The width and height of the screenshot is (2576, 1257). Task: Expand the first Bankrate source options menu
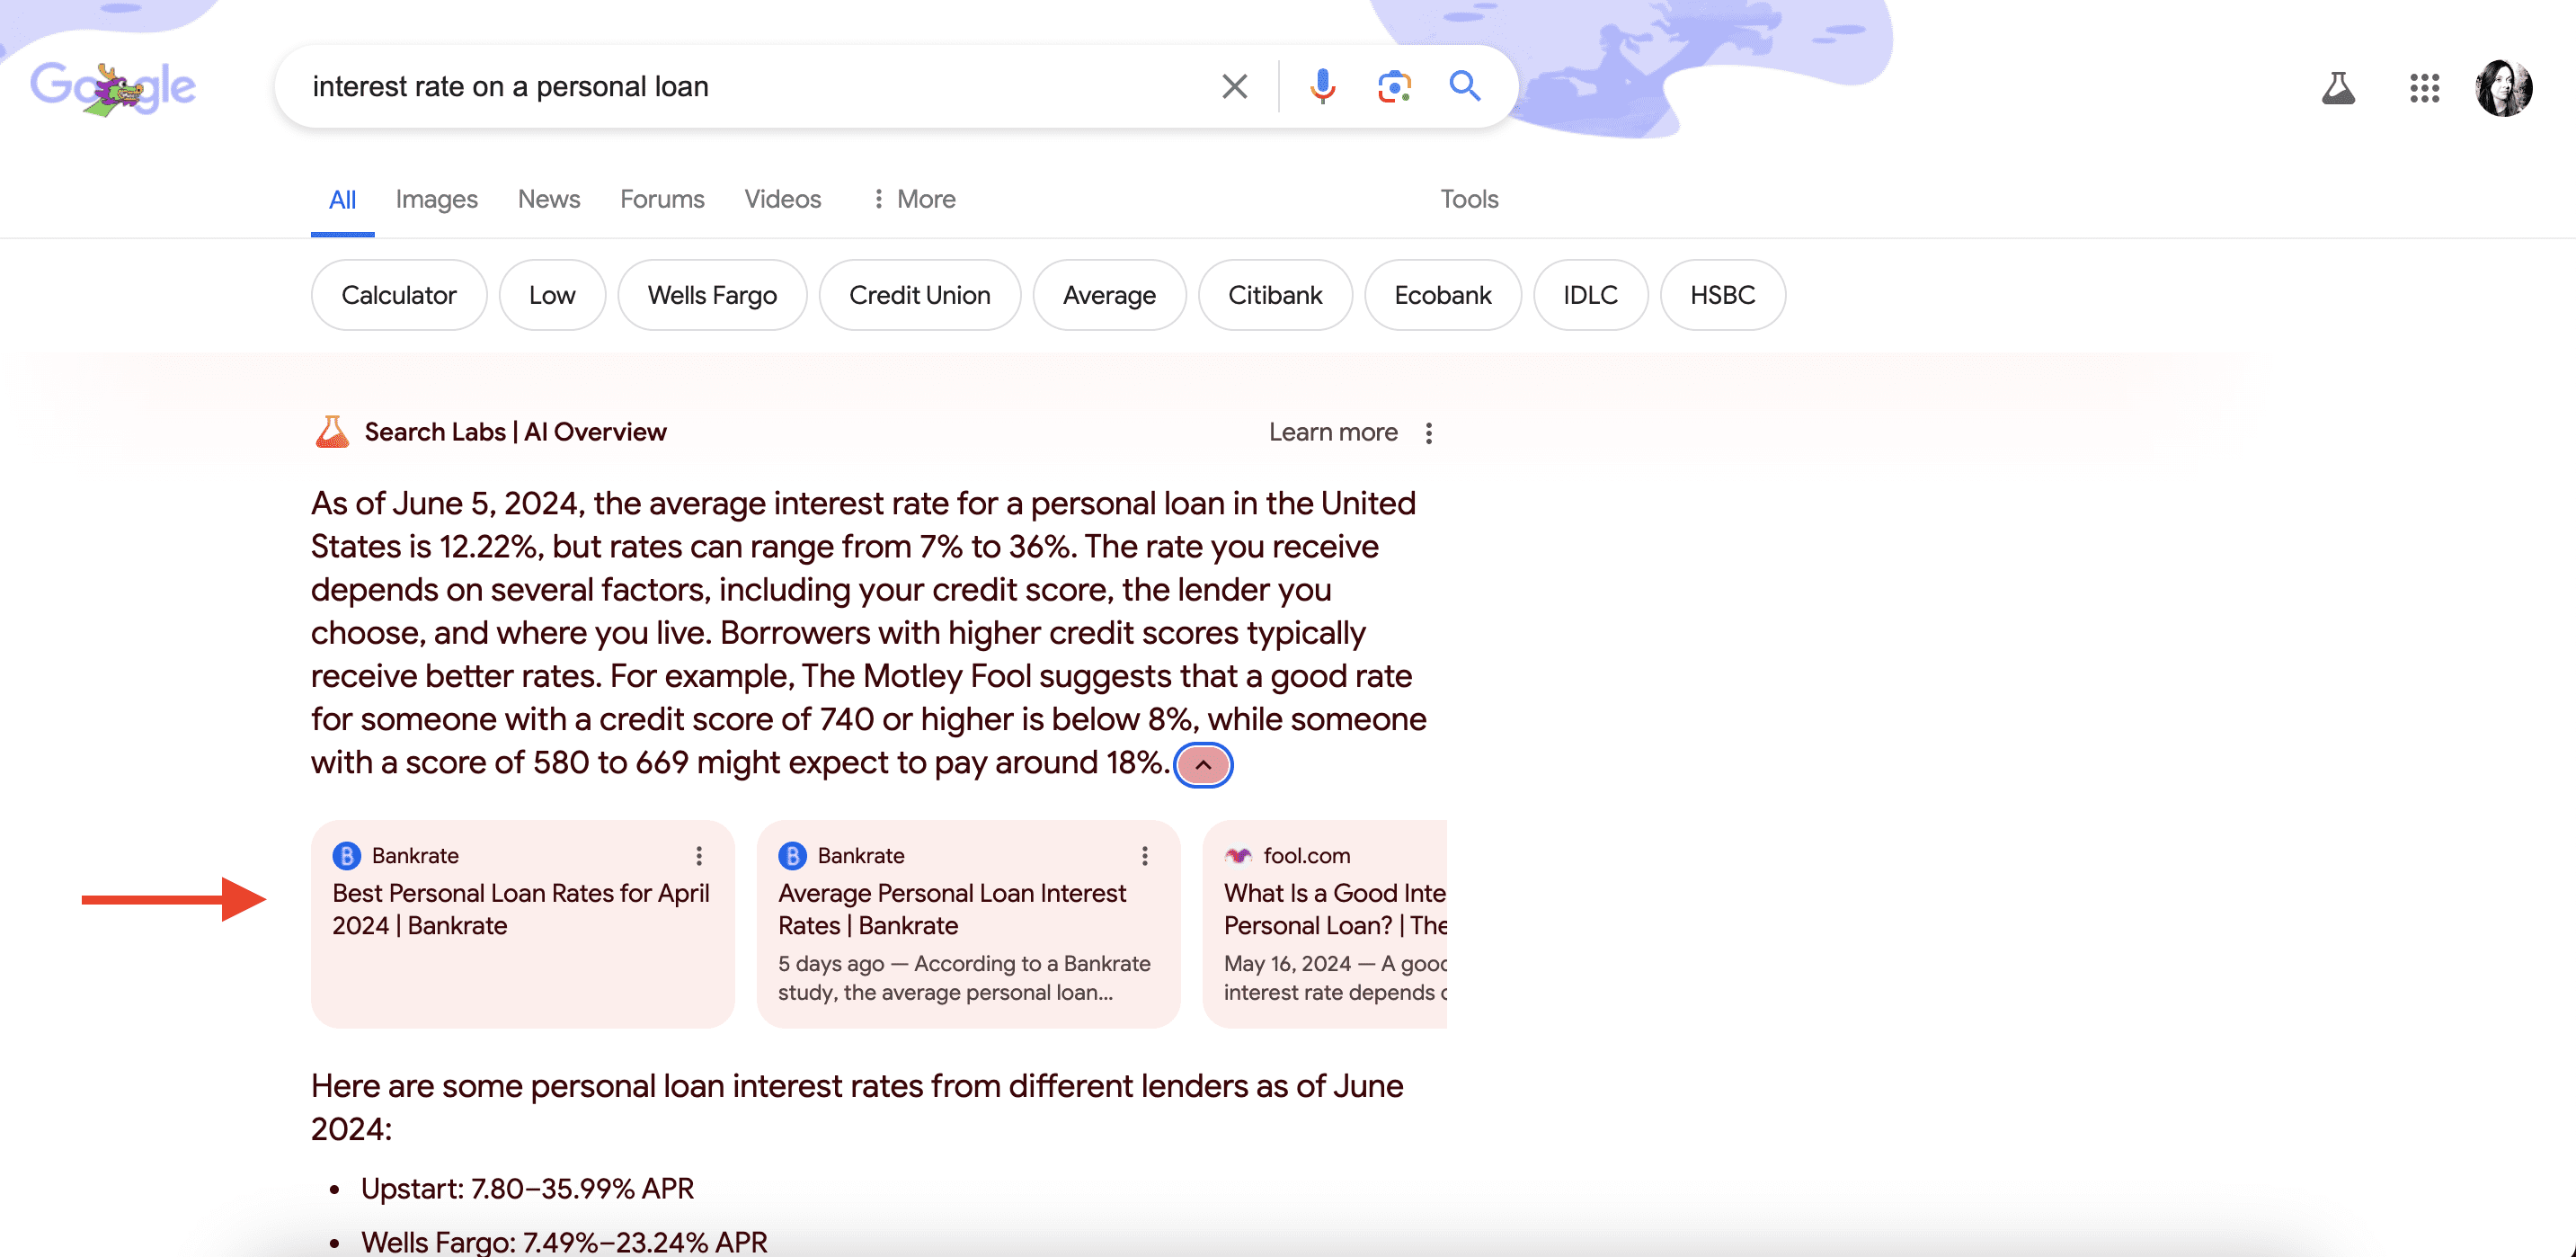pyautogui.click(x=701, y=854)
